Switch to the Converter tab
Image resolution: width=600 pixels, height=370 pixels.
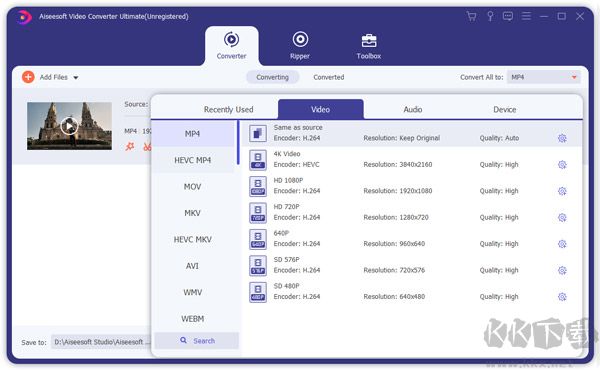pyautogui.click(x=232, y=46)
